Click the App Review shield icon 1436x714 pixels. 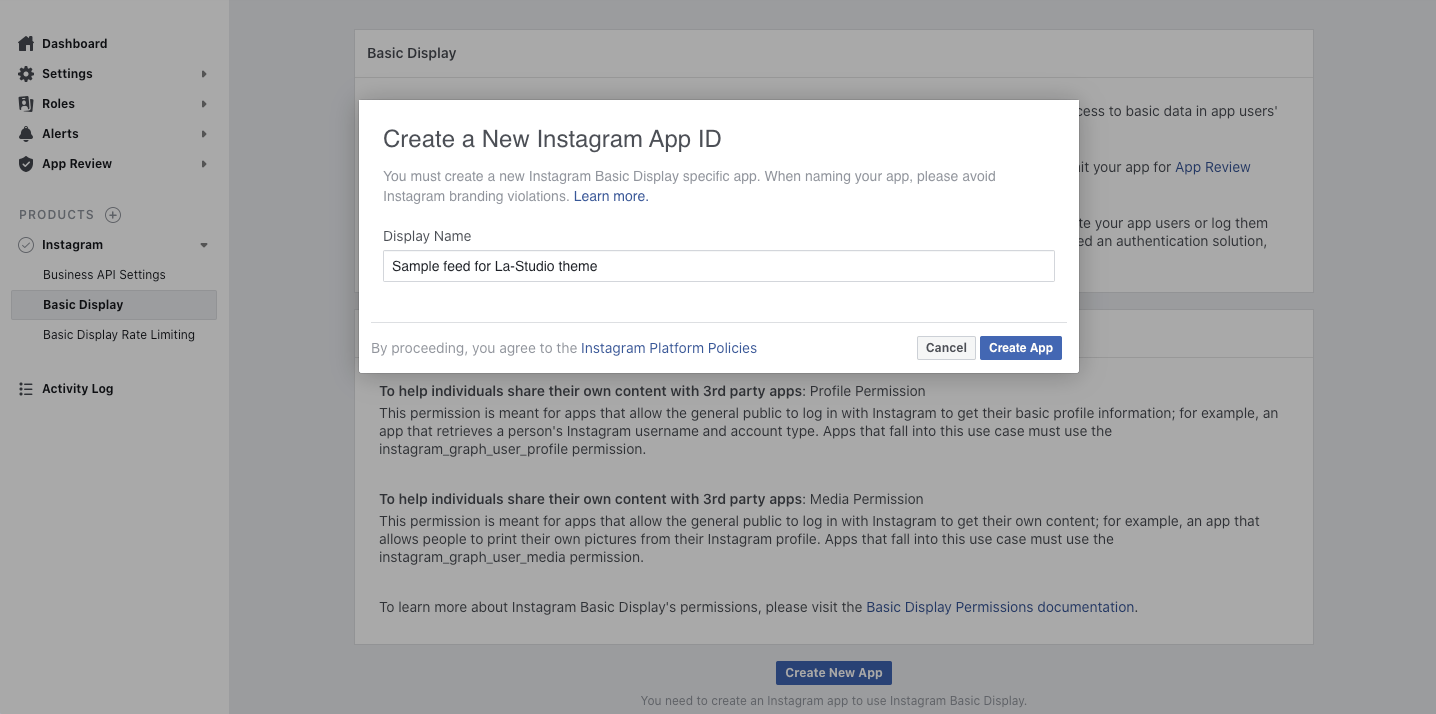tap(27, 164)
